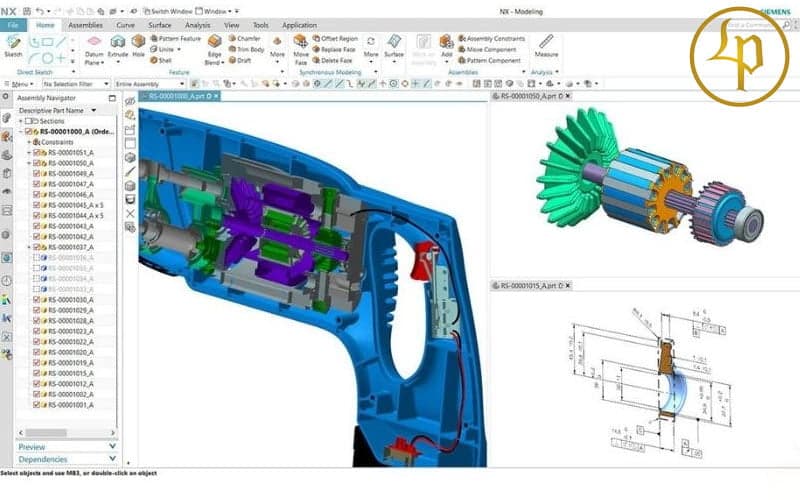Screen dimensions: 800x500
Task: Open the Surface tool
Action: tap(394, 46)
